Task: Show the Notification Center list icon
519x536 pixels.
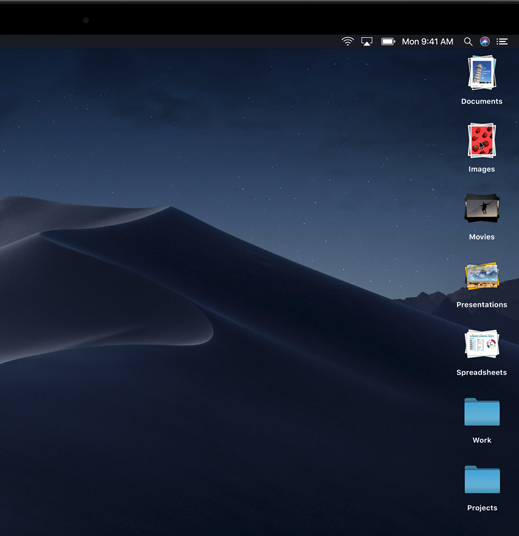Action: tap(502, 42)
